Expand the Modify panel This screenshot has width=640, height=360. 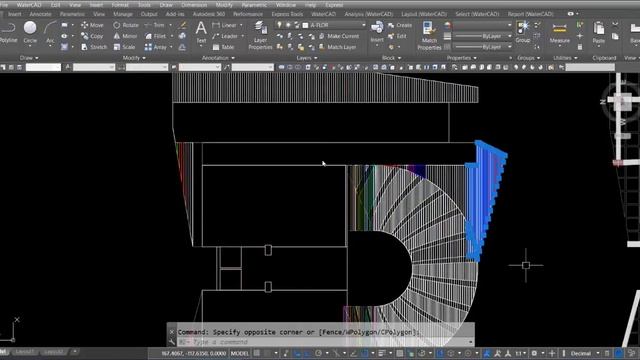pyautogui.click(x=134, y=58)
